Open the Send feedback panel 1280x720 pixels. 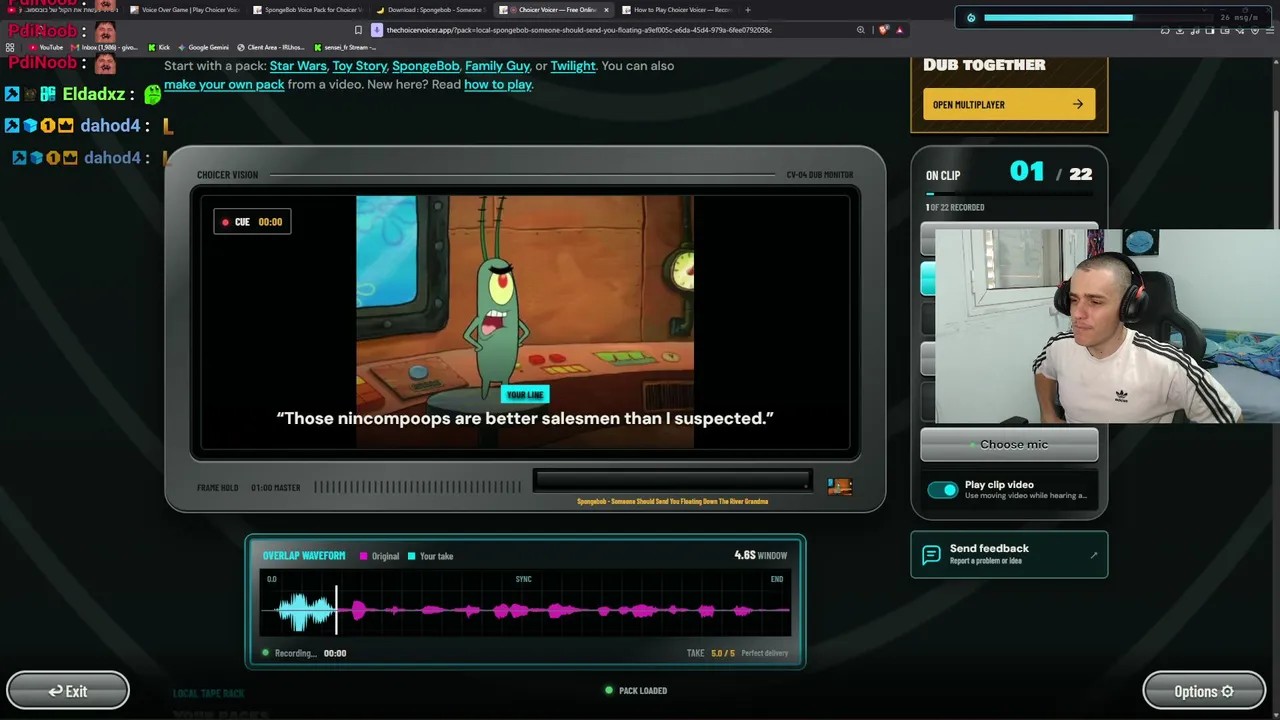pos(1009,554)
